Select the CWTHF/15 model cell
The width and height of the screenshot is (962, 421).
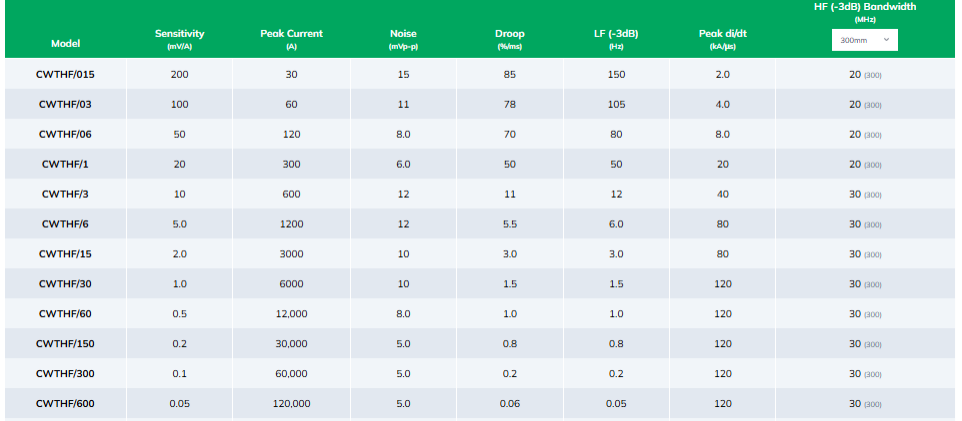coord(66,254)
